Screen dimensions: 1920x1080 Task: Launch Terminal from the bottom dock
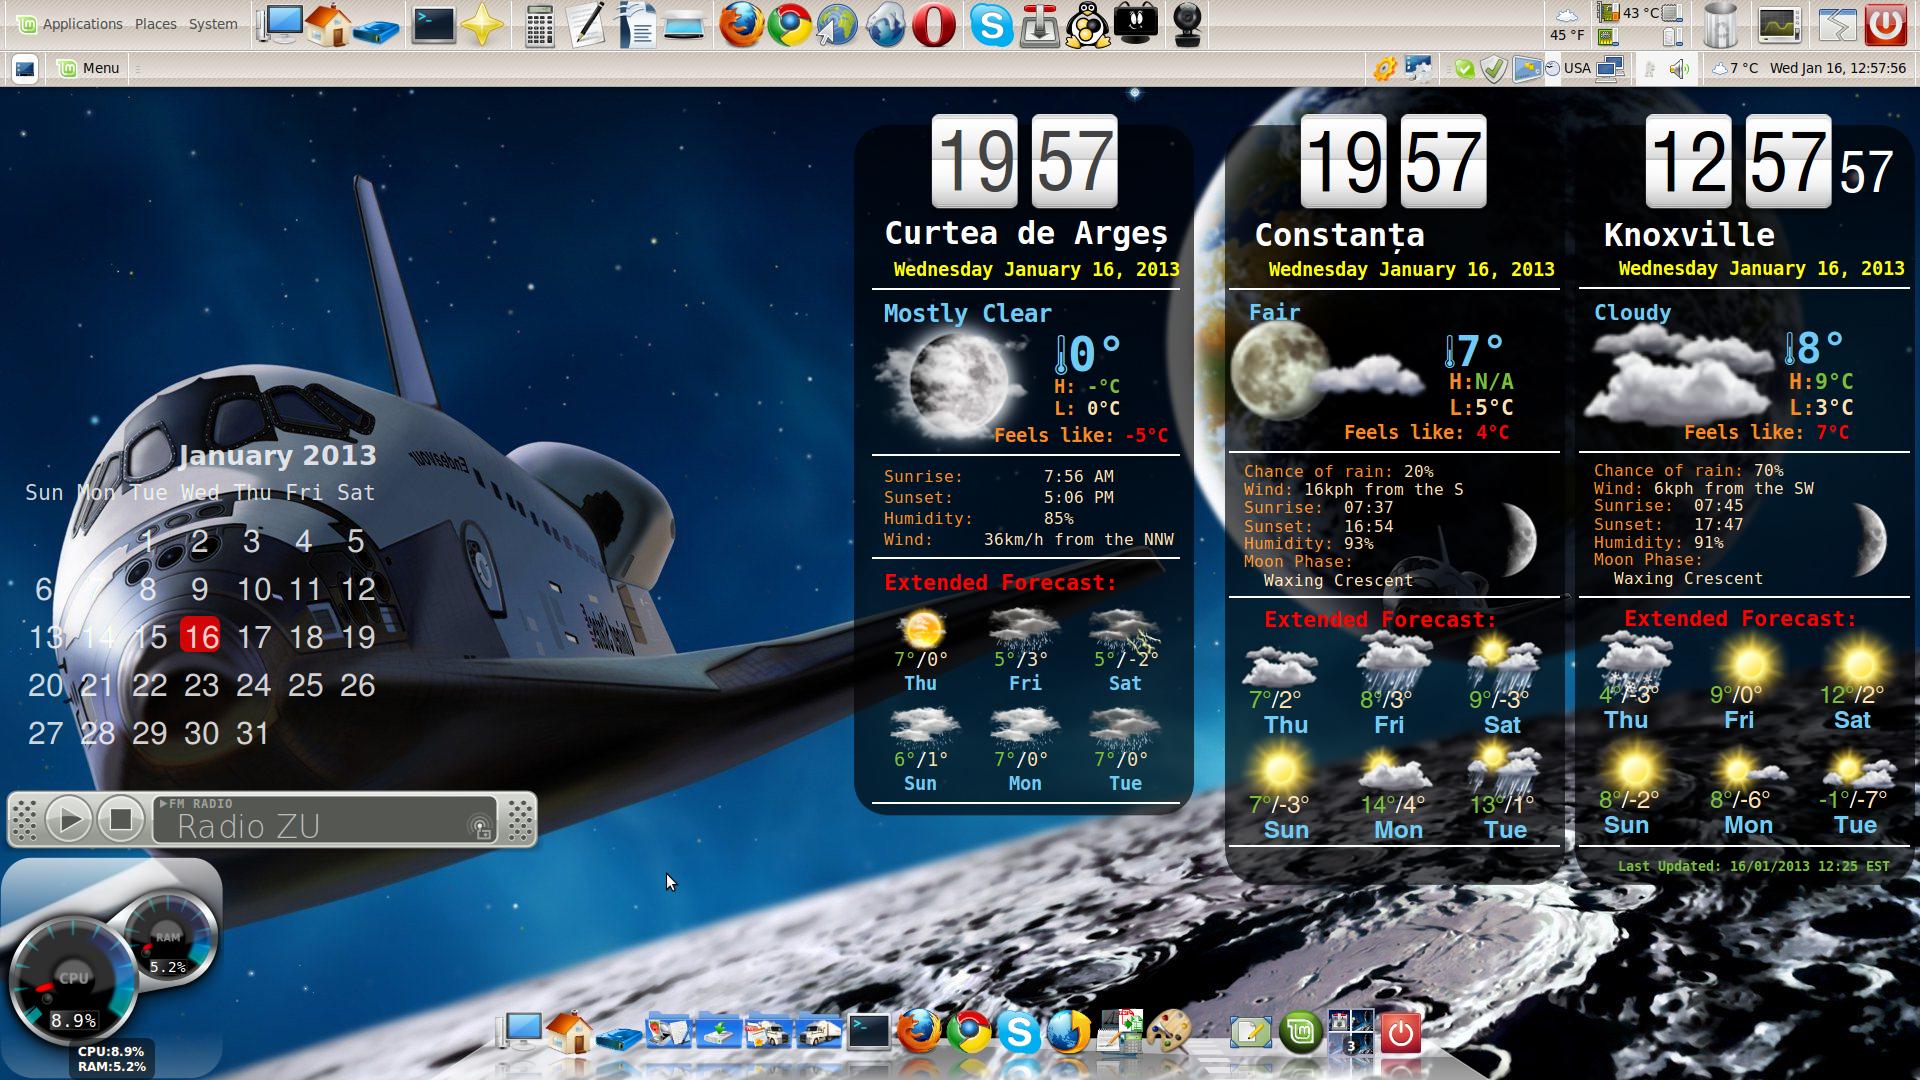click(x=868, y=1031)
